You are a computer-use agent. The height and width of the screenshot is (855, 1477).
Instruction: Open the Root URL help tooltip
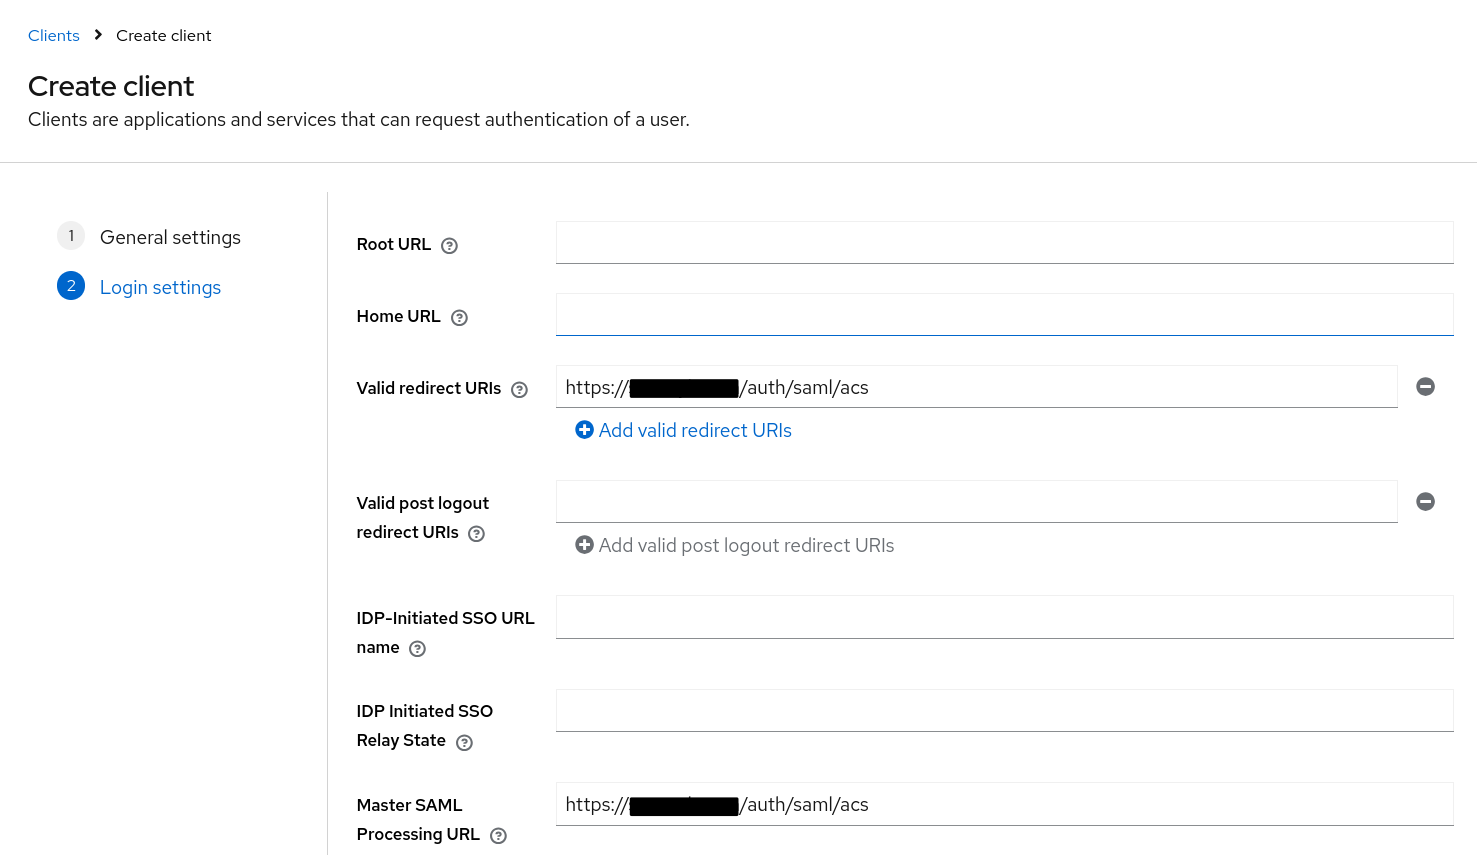(448, 245)
